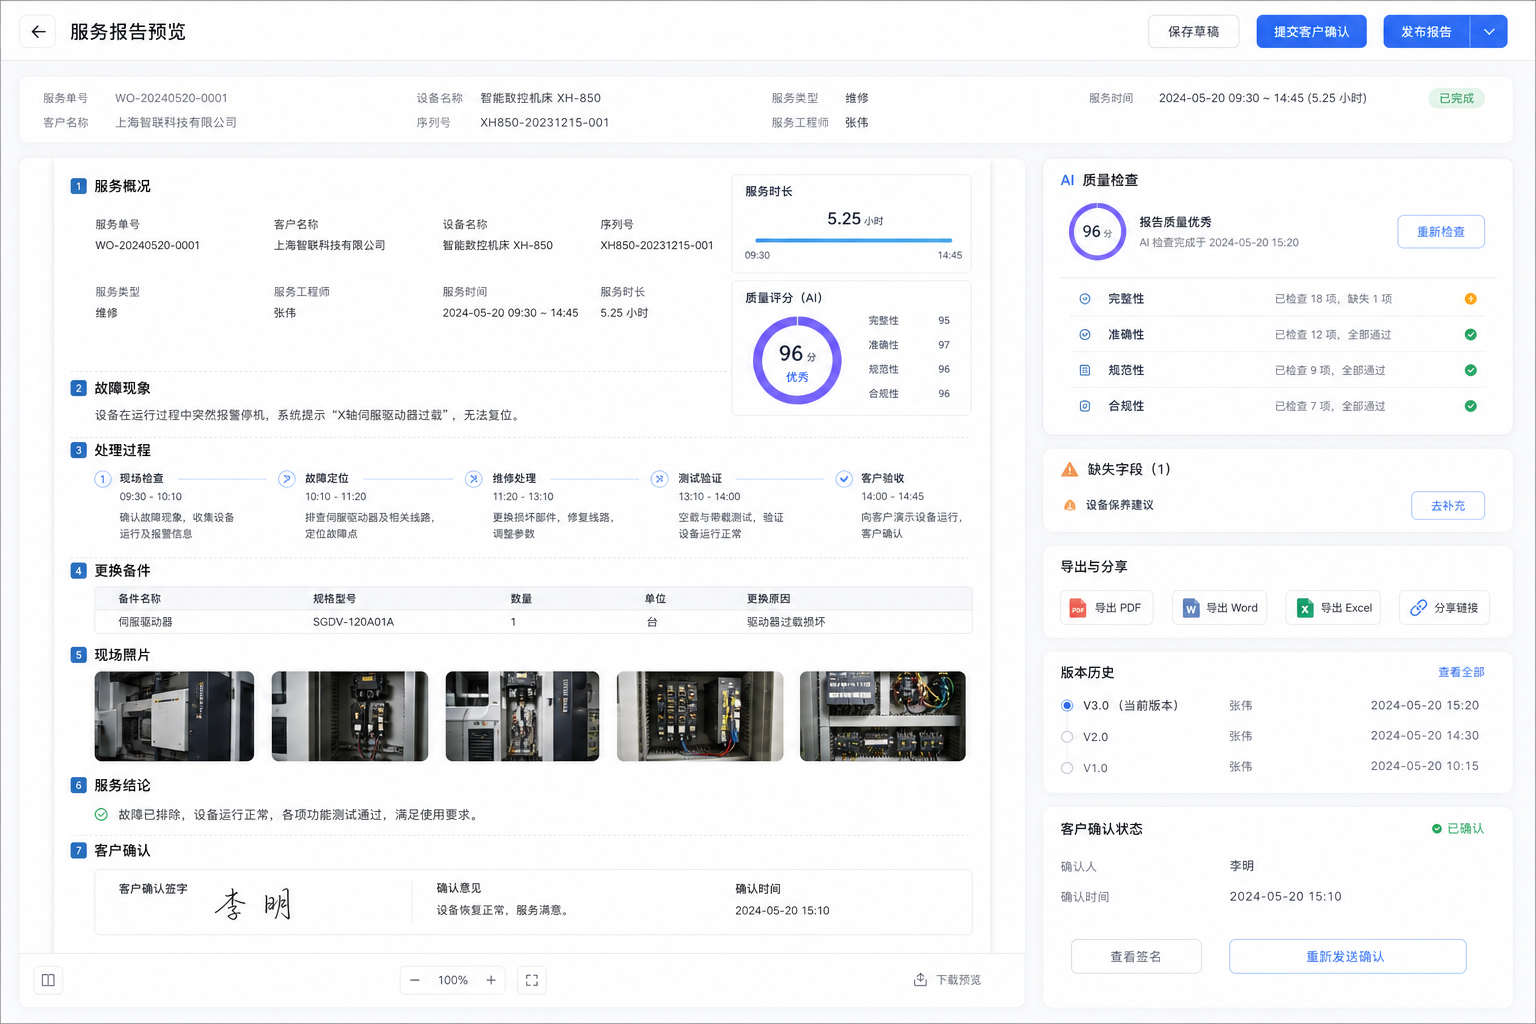This screenshot has width=1536, height=1024.
Task: Click the warning triangle beside 缺失字段
Action: click(x=1070, y=469)
